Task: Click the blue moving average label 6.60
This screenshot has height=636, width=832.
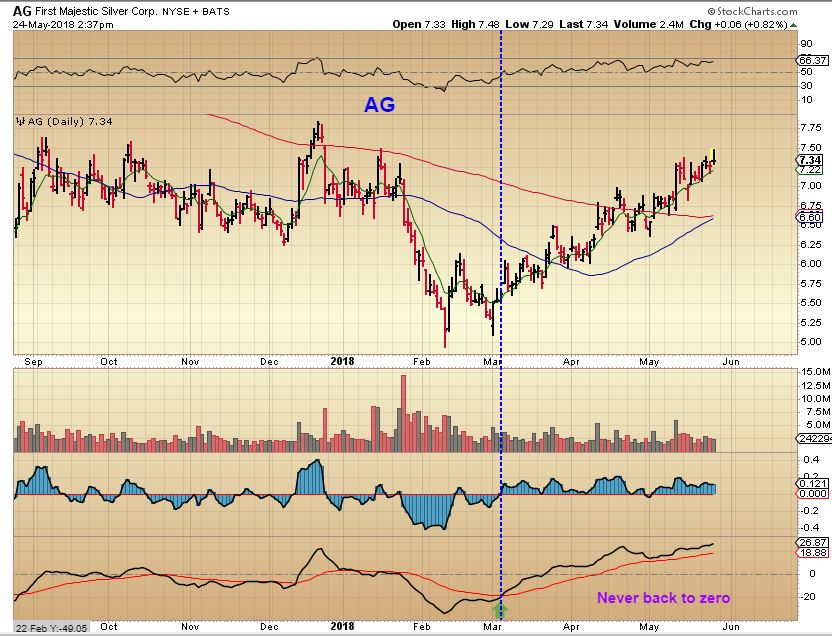Action: click(810, 217)
